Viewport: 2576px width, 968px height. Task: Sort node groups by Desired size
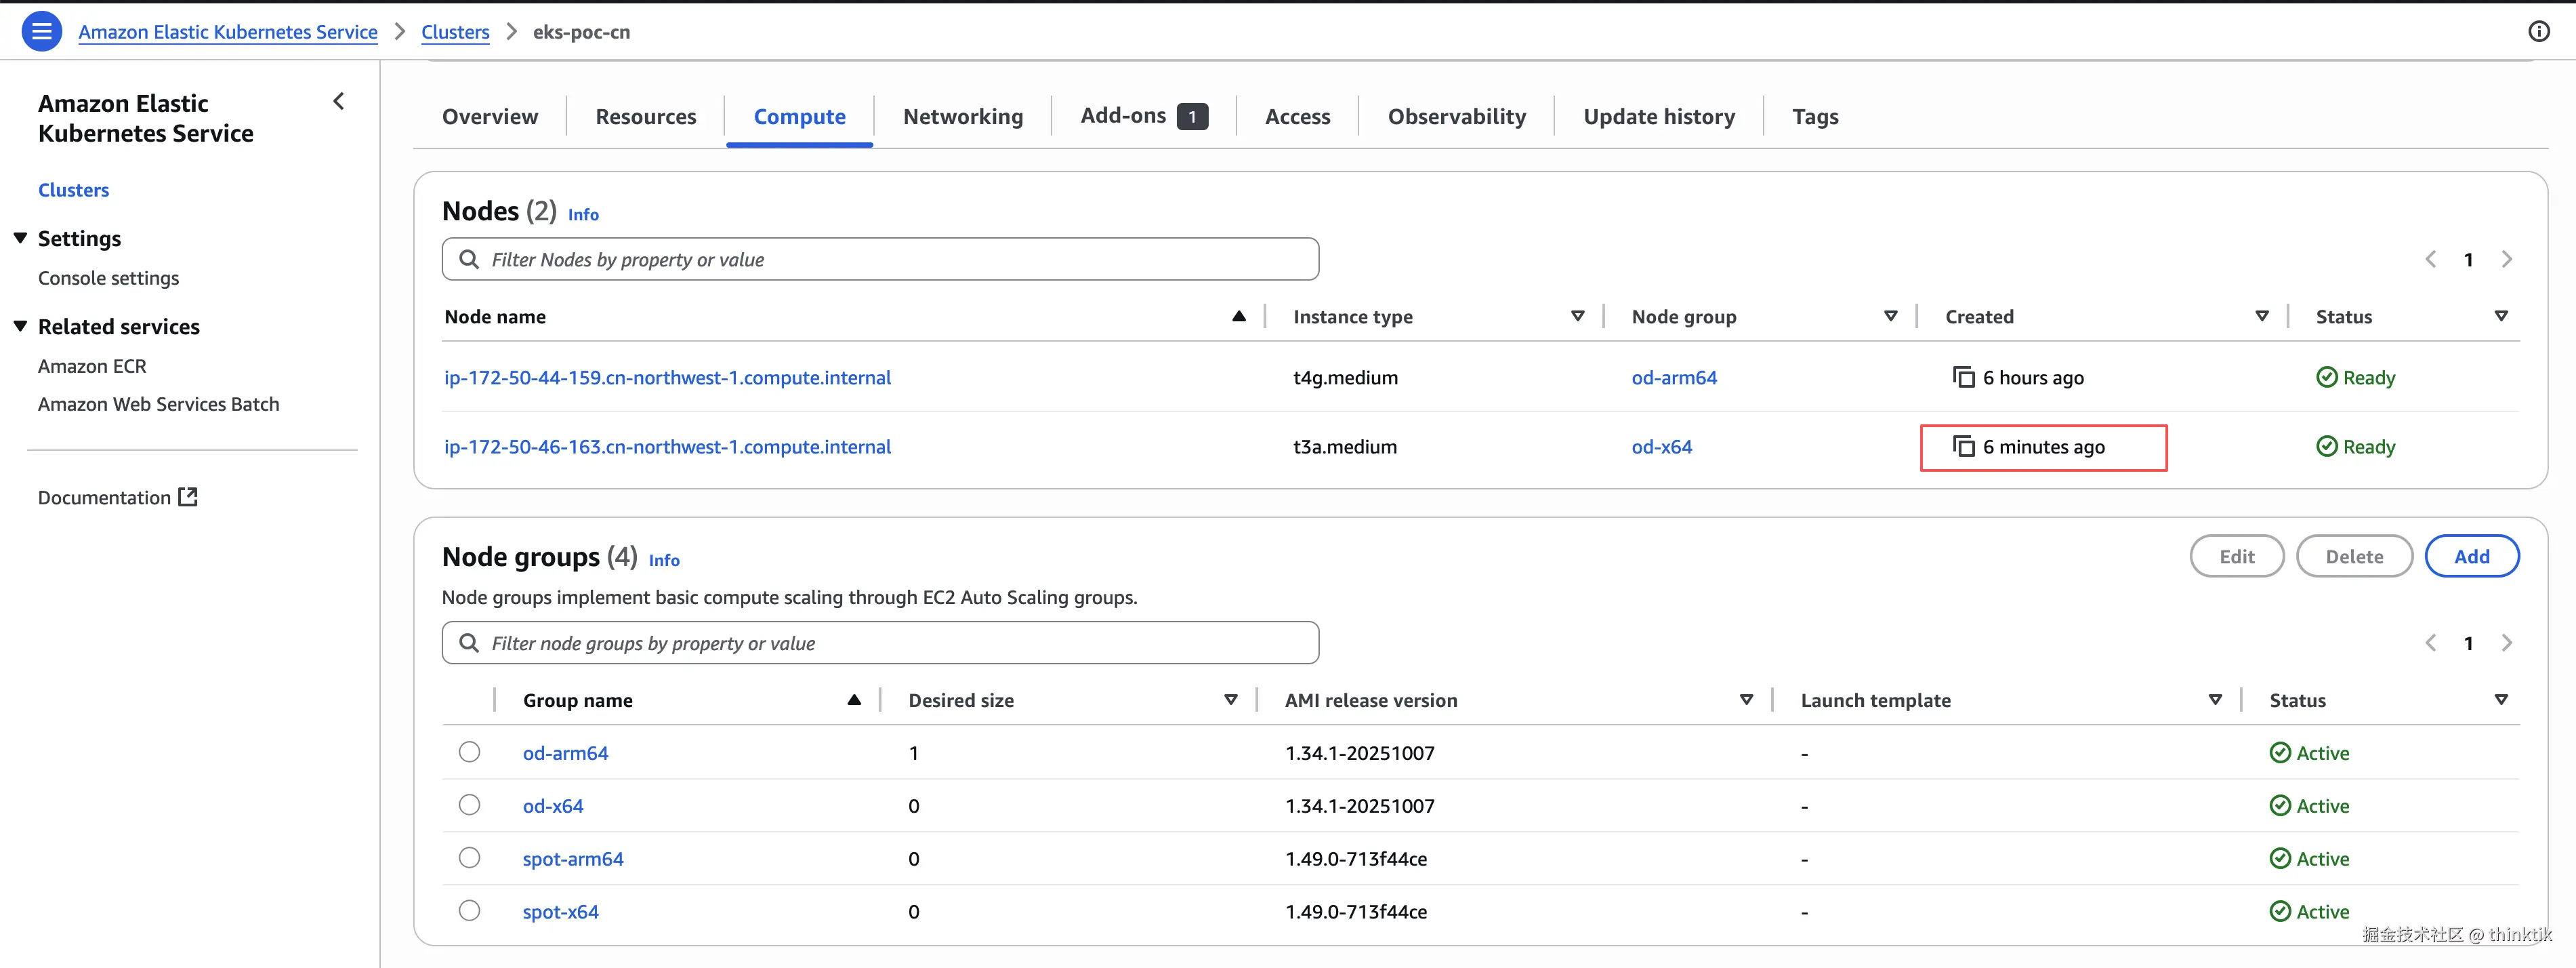[1230, 700]
